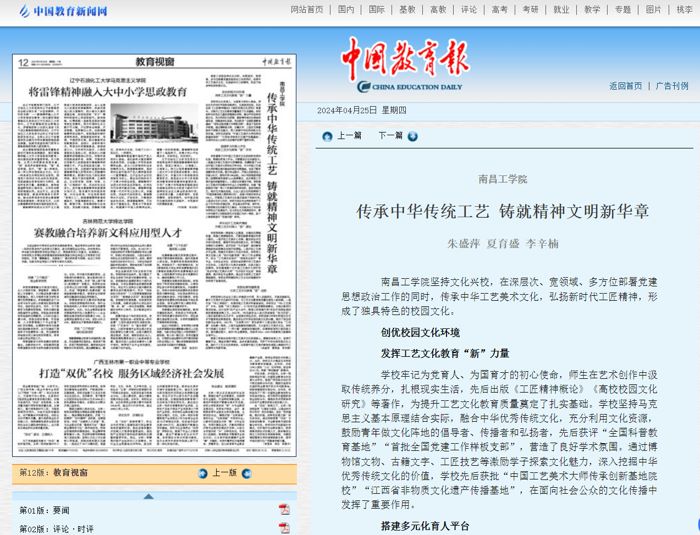This screenshot has height=535, width=700.
Task: Collapse the page list with the triangle
Action: 149,496
